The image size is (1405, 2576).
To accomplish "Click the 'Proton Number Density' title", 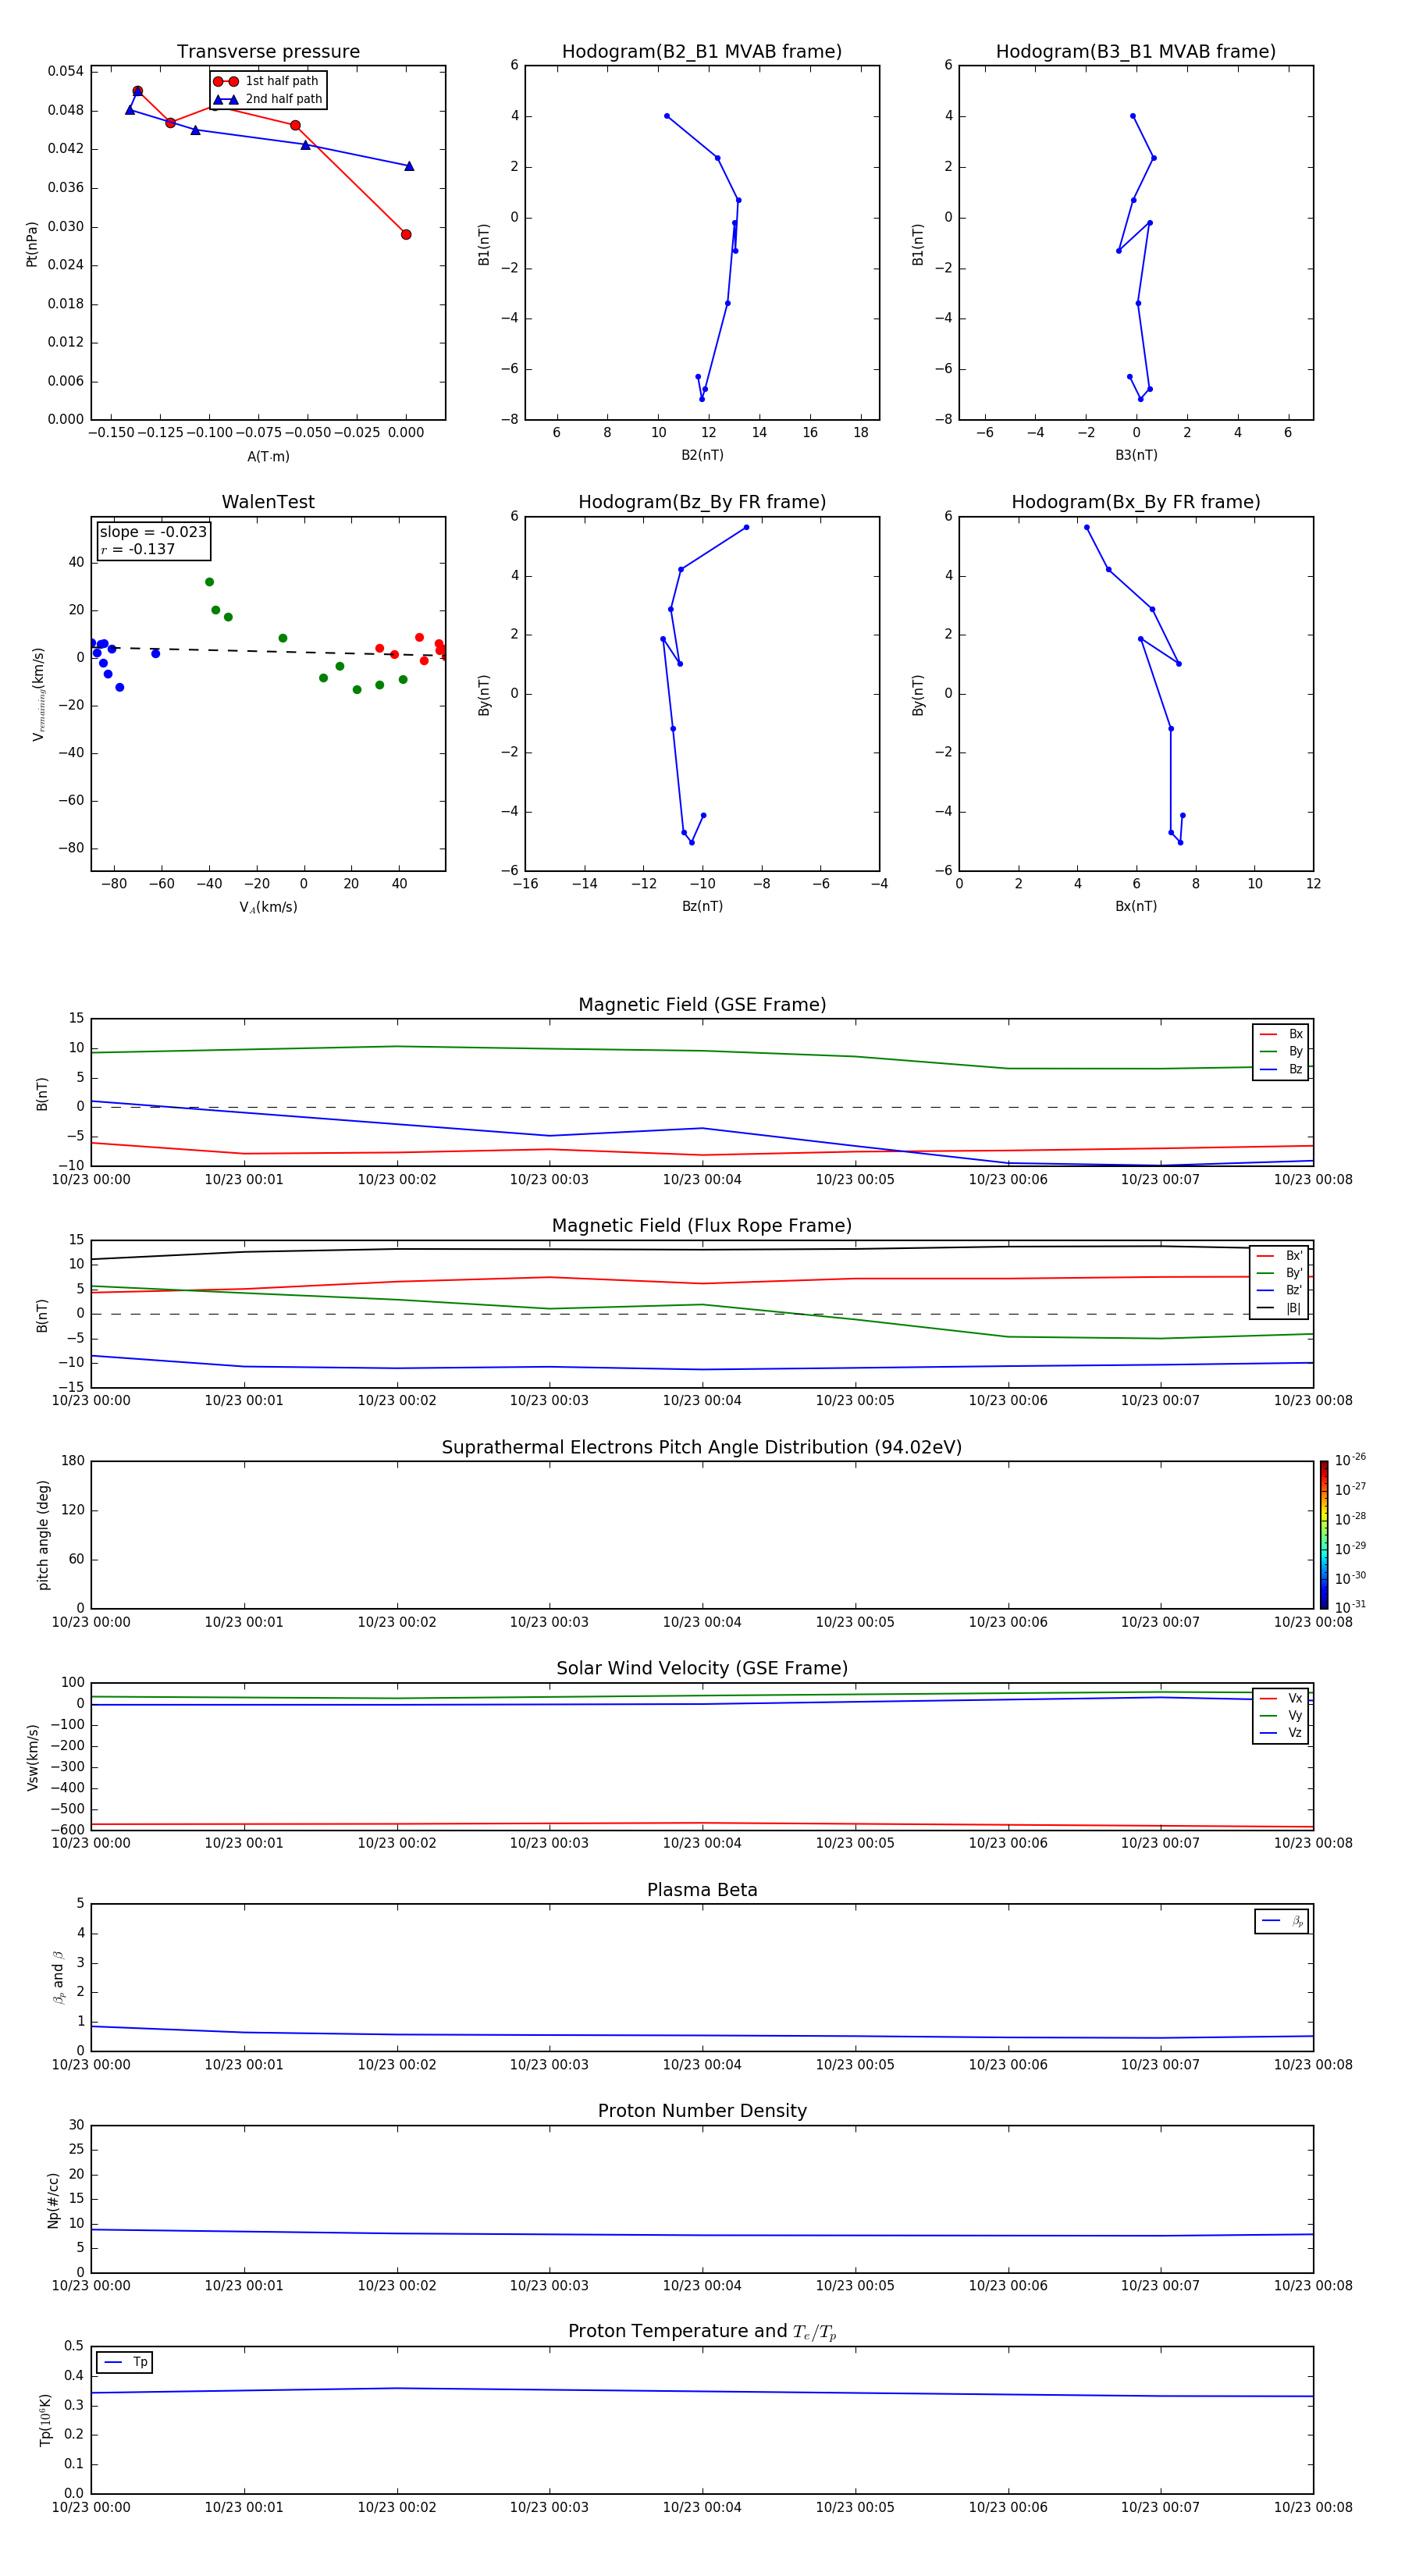I will pyautogui.click(x=701, y=2110).
